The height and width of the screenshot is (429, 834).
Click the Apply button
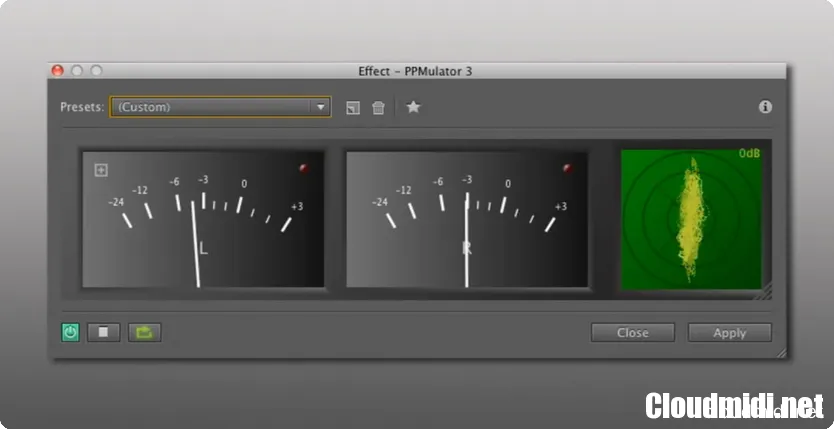click(x=729, y=333)
